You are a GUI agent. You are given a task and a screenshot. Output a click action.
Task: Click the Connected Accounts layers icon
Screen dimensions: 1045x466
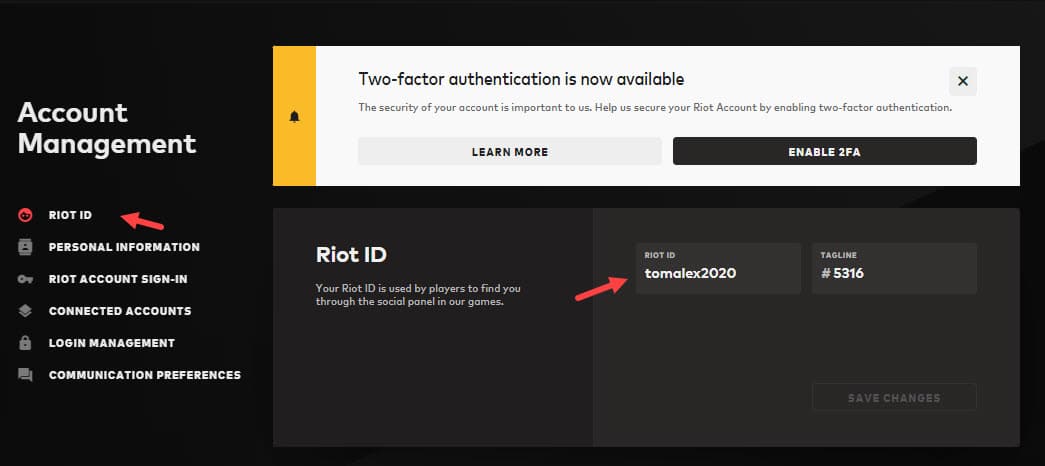pyautogui.click(x=25, y=311)
